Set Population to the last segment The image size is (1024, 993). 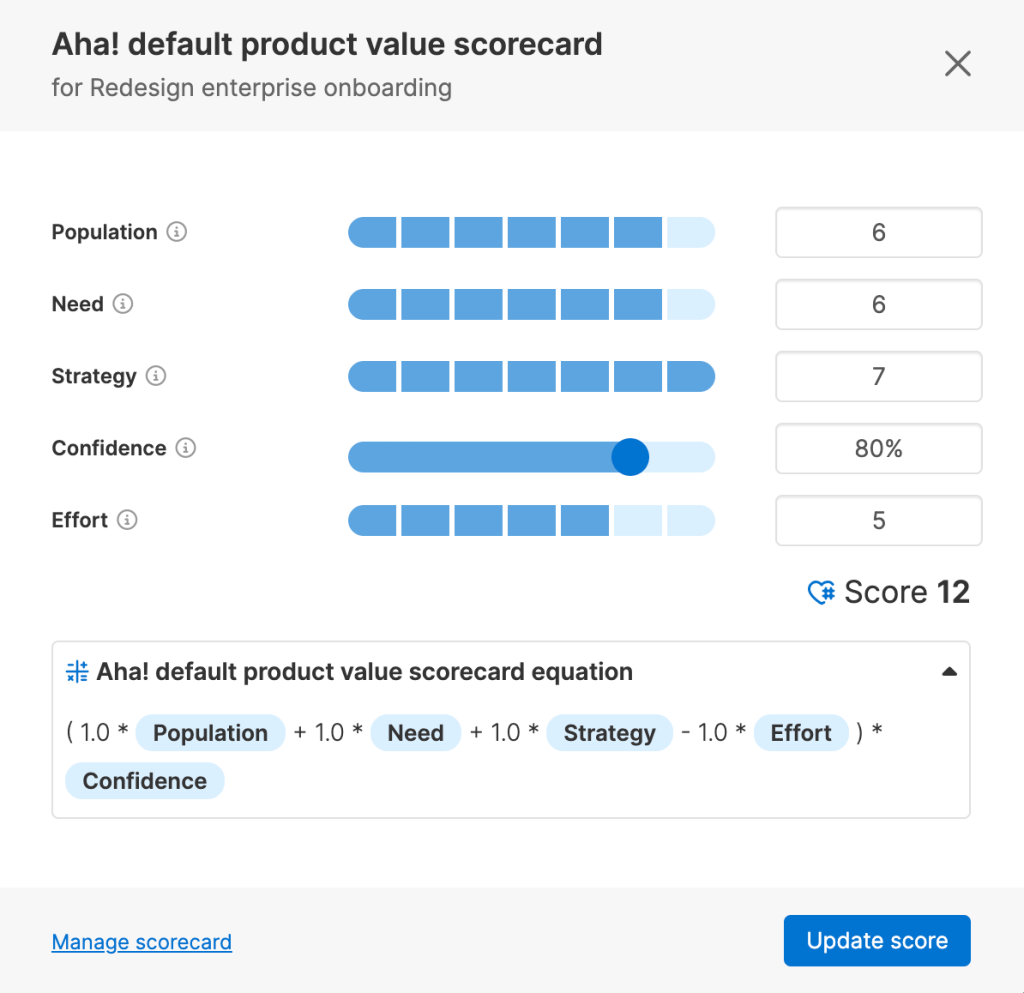click(x=690, y=233)
